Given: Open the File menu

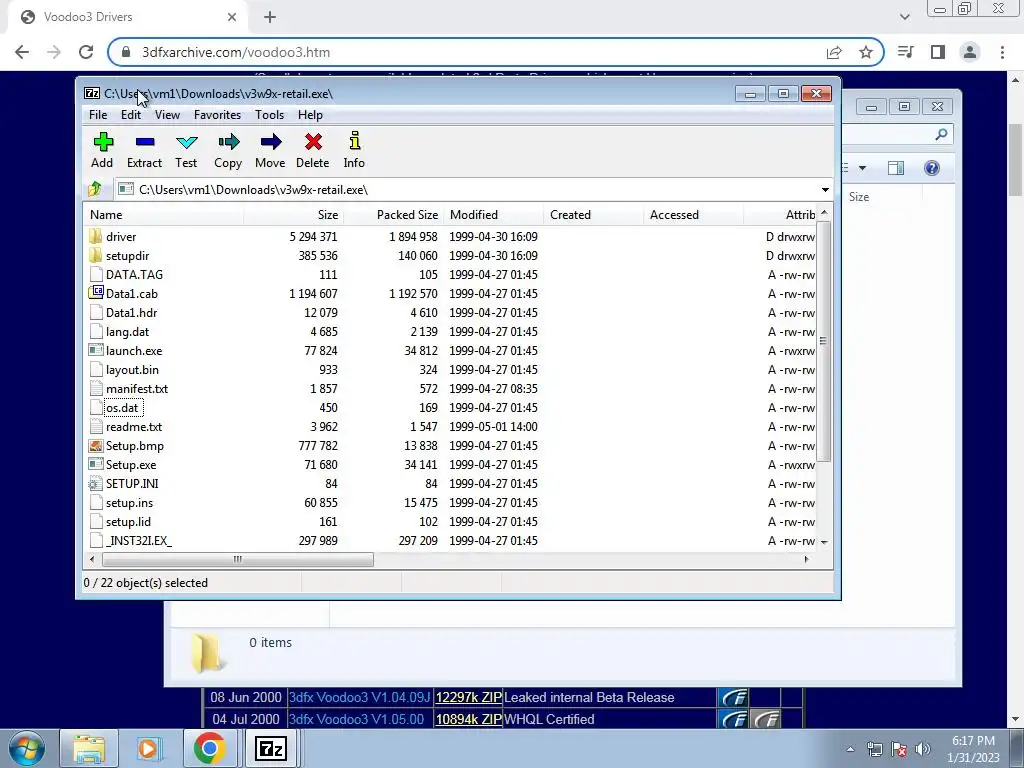Looking at the screenshot, I should tap(98, 115).
